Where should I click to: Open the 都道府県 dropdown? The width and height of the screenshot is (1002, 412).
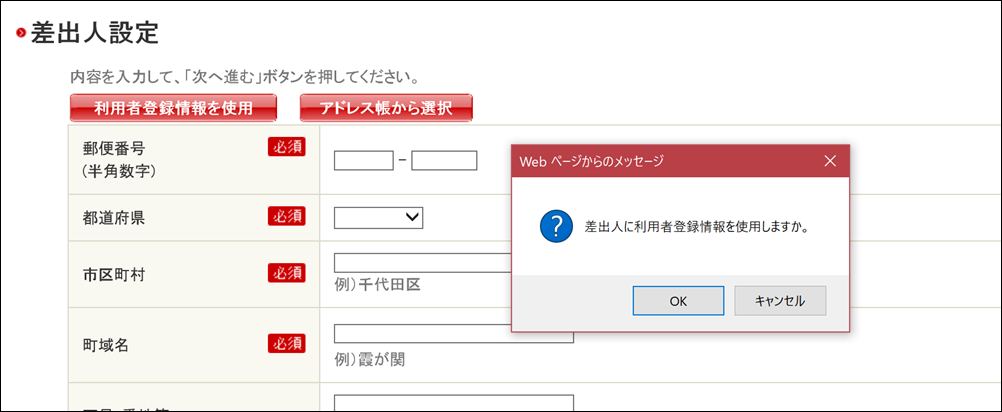(x=378, y=218)
